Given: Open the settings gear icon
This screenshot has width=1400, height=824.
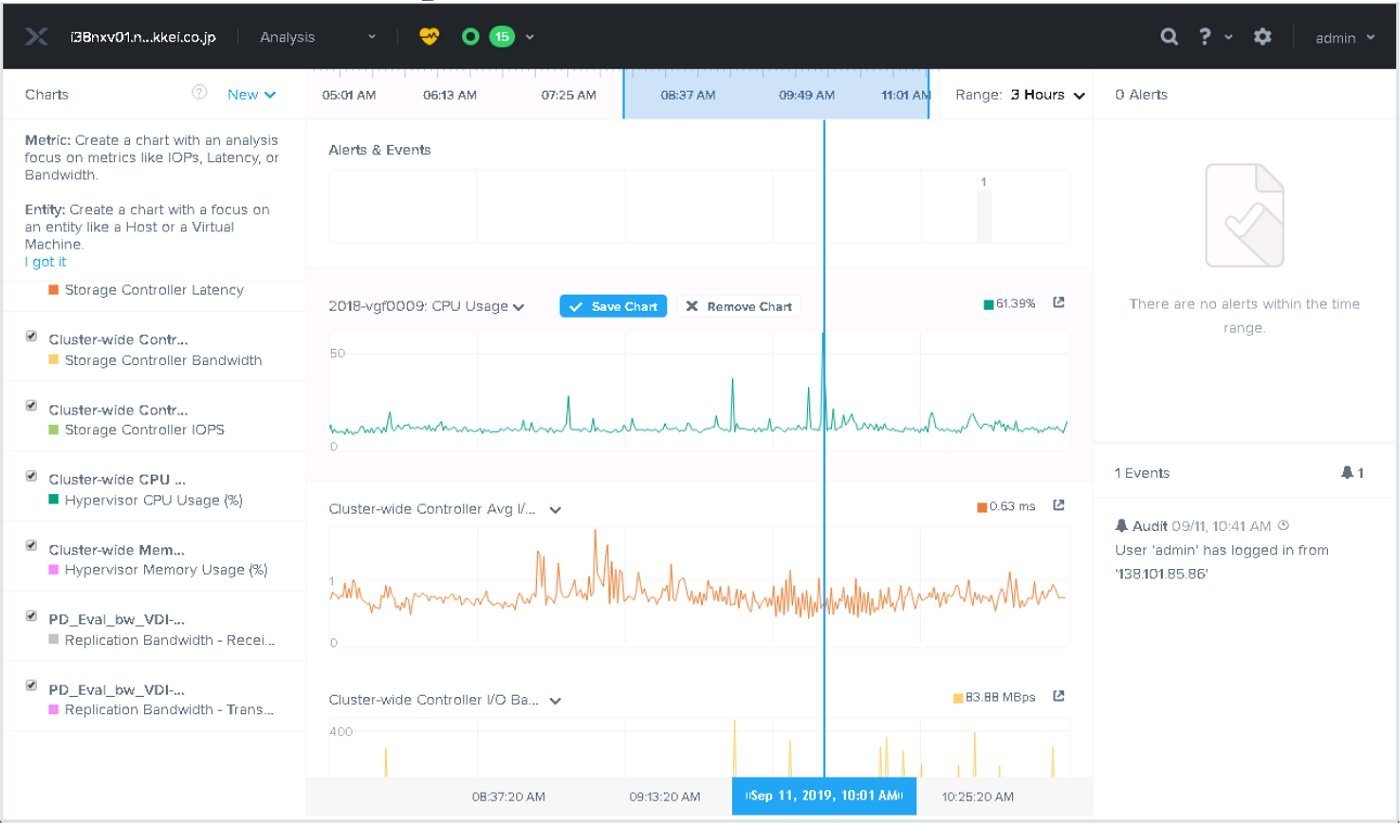Looking at the screenshot, I should pyautogui.click(x=1263, y=37).
